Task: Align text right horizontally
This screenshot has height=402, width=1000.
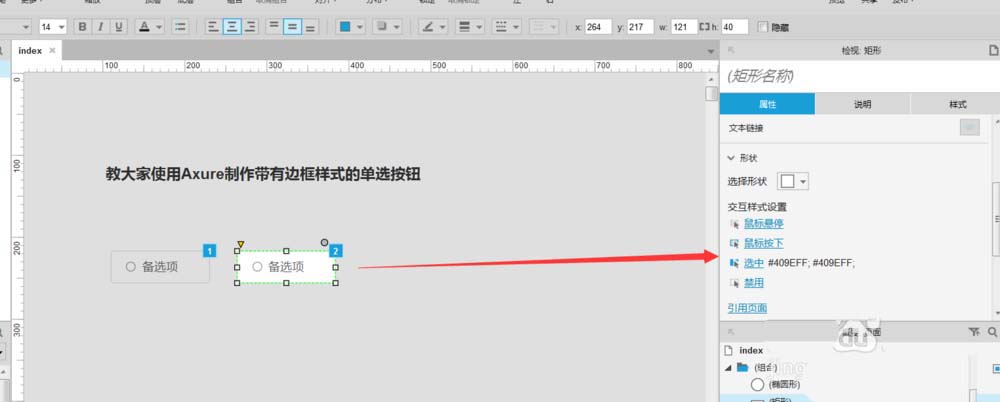Action: pyautogui.click(x=250, y=27)
